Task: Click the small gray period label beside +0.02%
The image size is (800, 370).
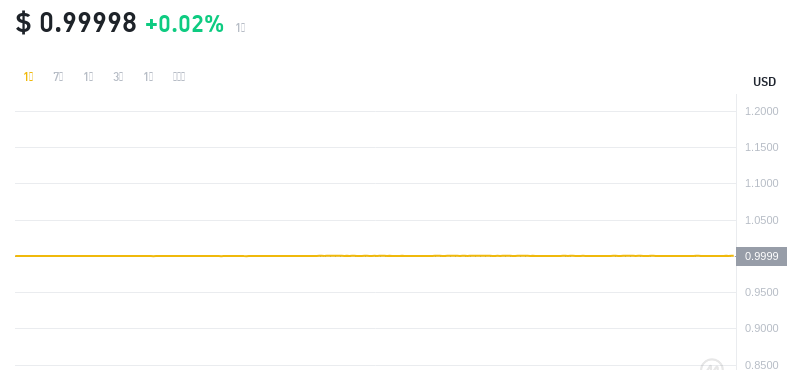Action: (240, 28)
